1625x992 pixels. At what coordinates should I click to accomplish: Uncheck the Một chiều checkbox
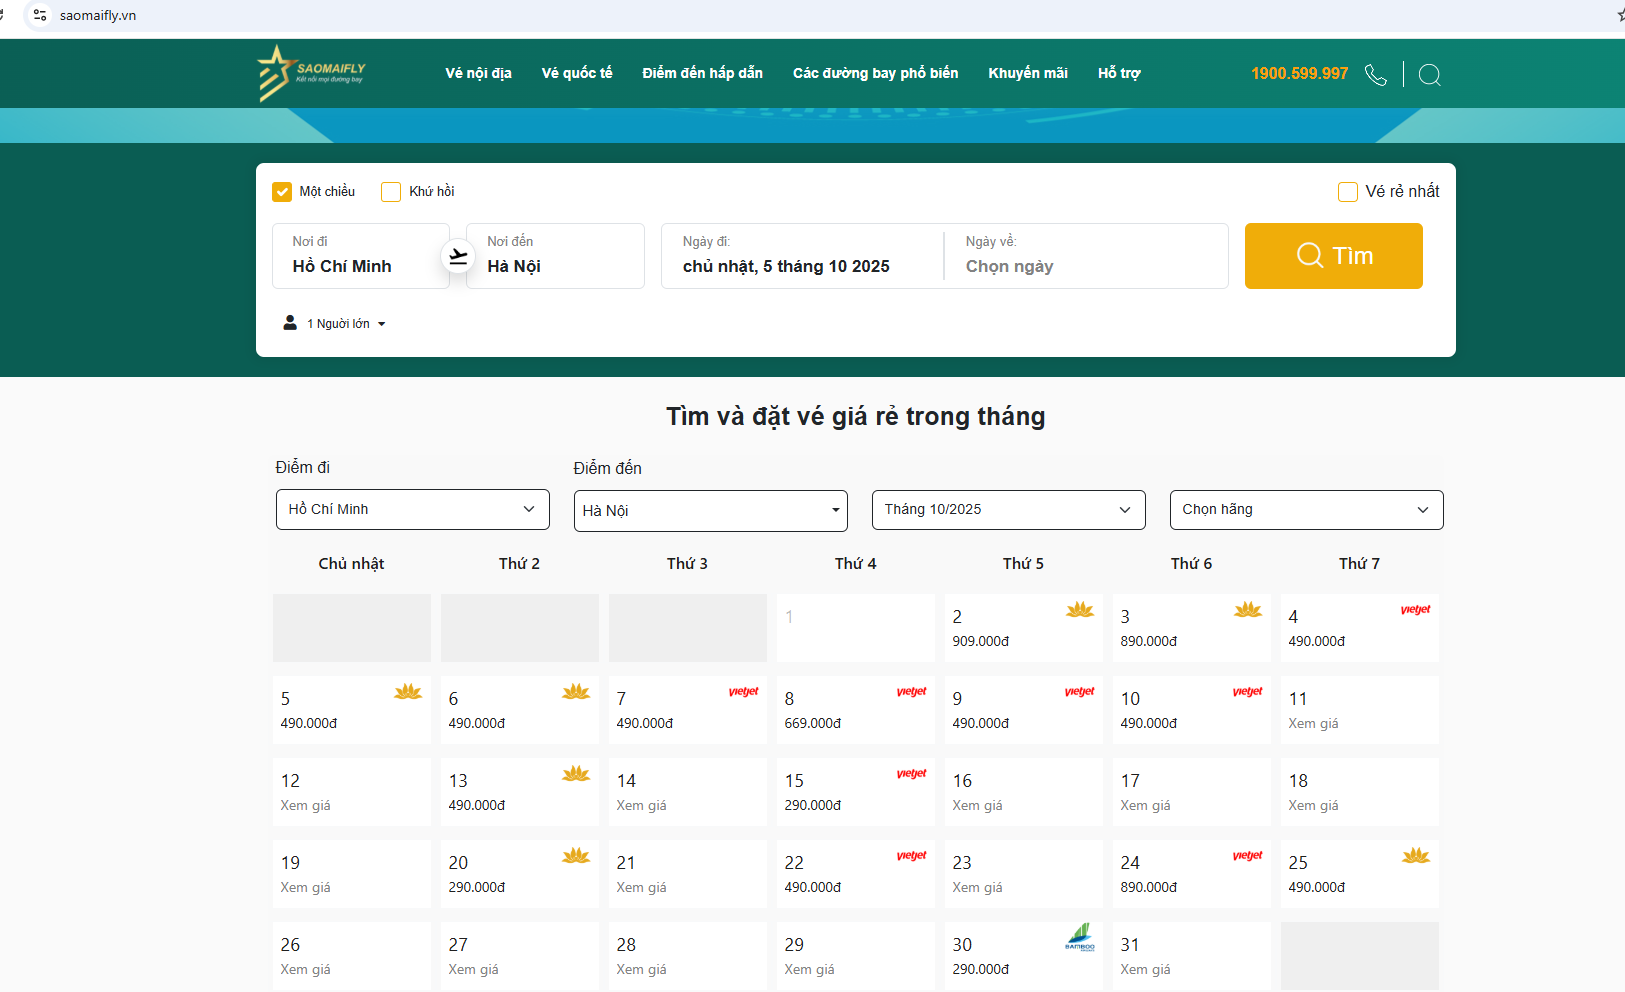click(282, 192)
